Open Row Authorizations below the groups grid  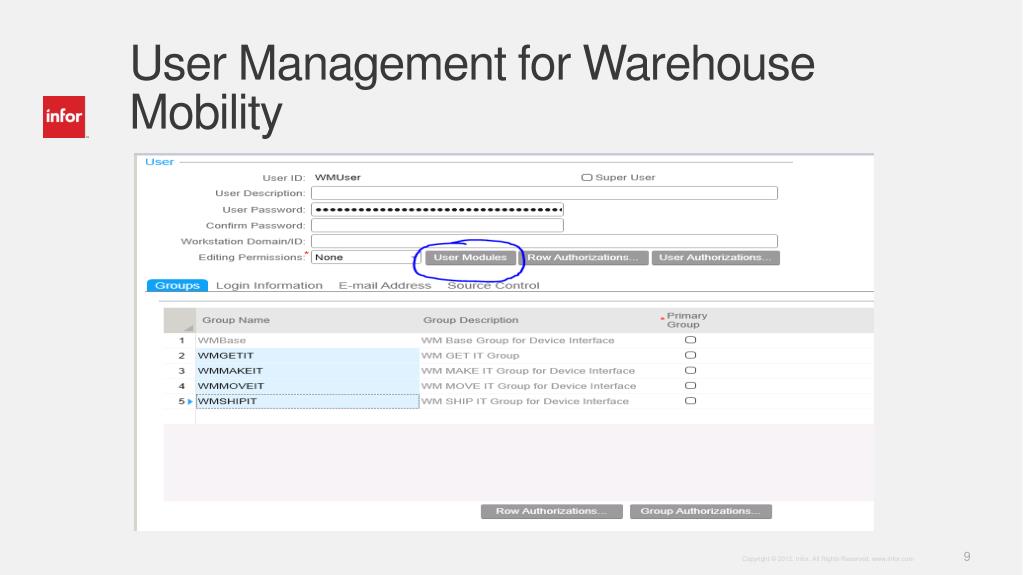pyautogui.click(x=551, y=511)
